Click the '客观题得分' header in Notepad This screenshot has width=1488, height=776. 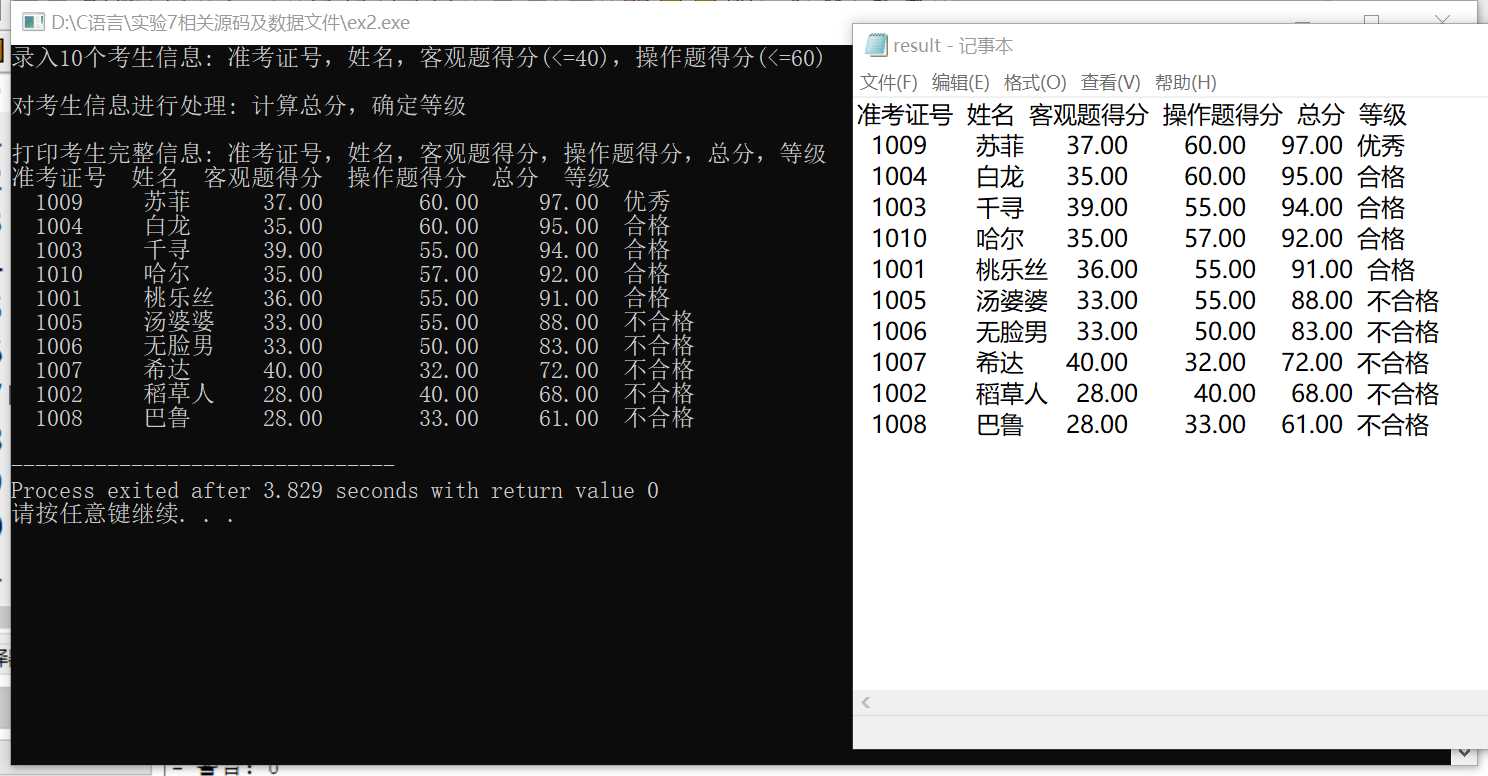pyautogui.click(x=1089, y=115)
